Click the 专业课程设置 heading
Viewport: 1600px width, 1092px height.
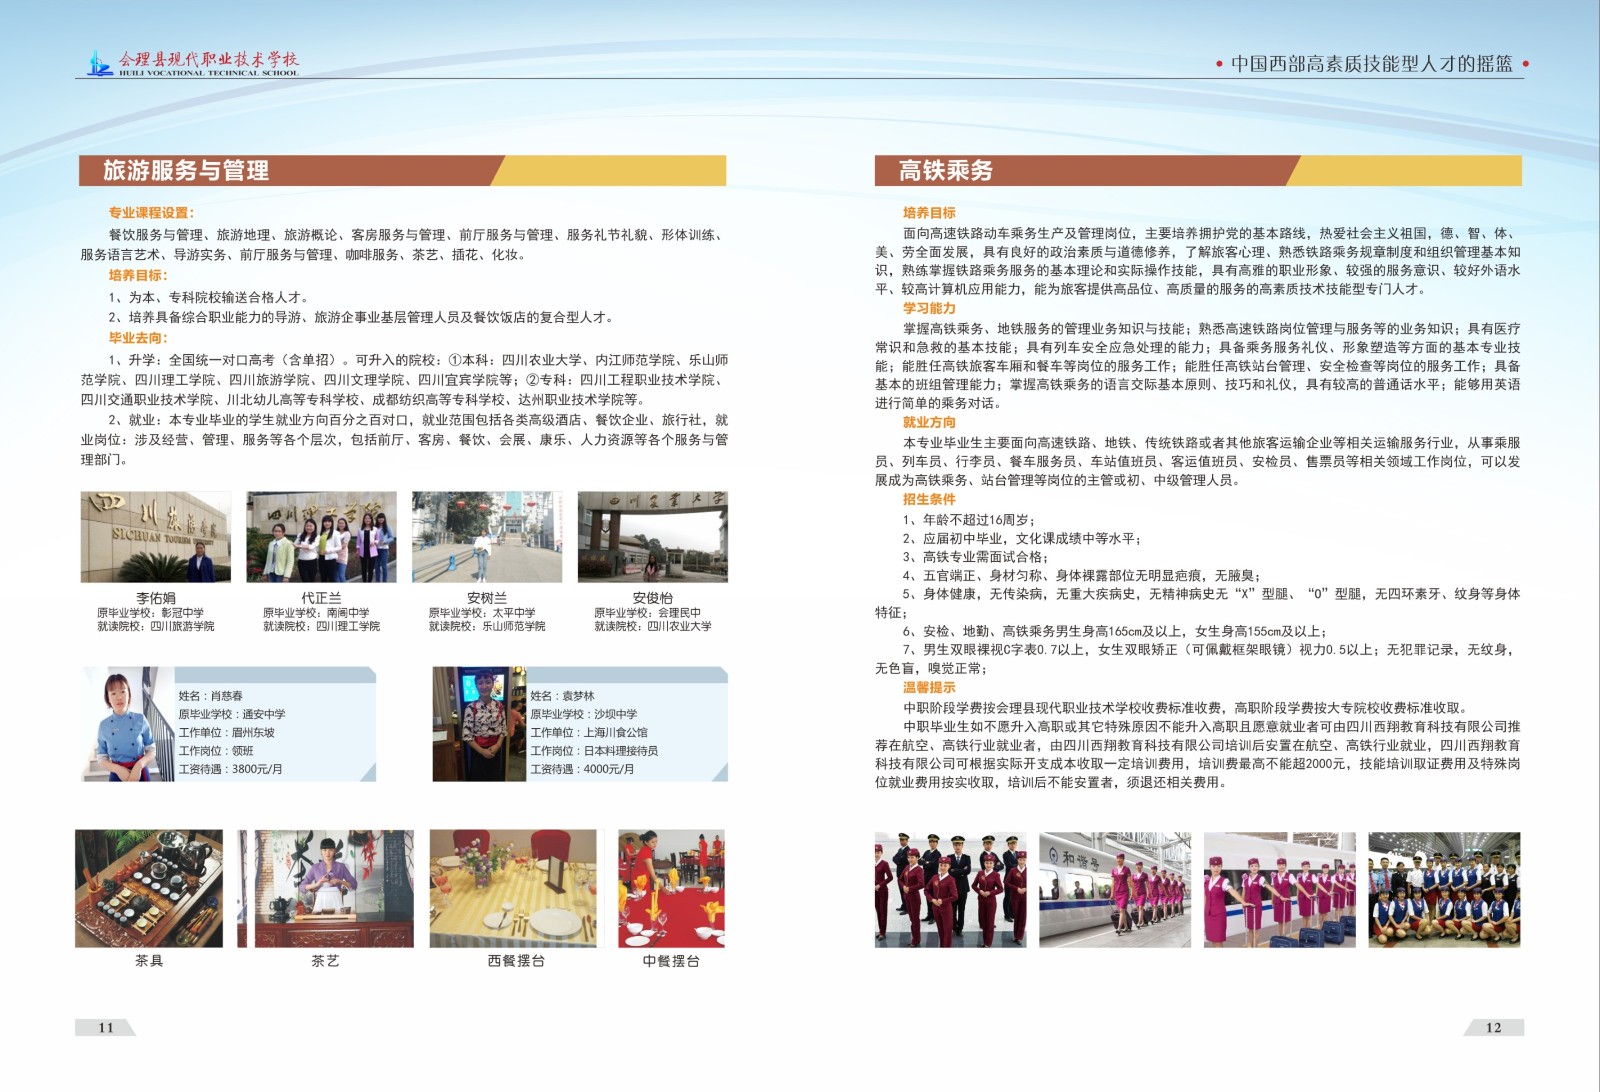[152, 213]
